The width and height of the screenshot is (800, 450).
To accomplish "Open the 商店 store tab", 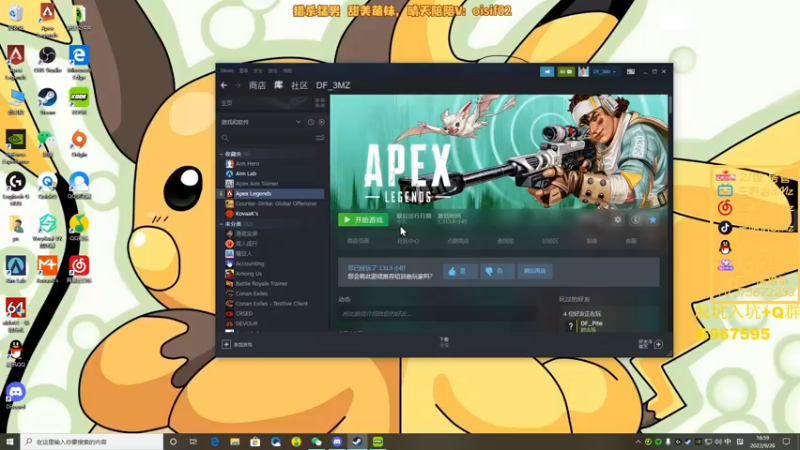I will tap(257, 85).
